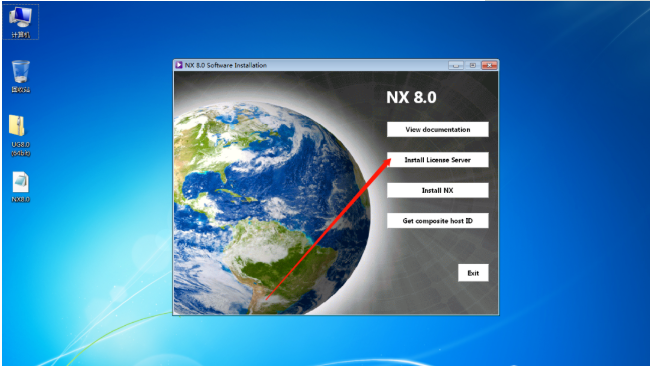Select the Recycle Bin desktop icon

(21, 76)
